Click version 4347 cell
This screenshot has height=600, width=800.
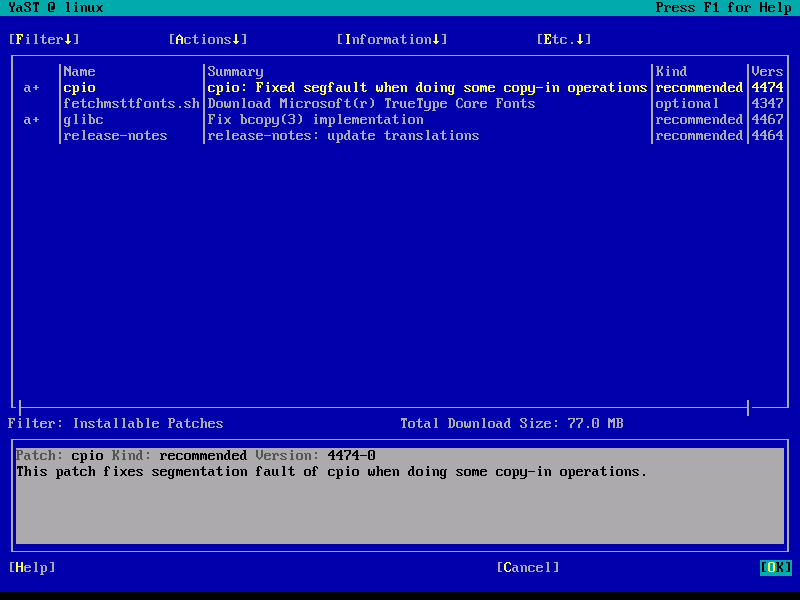click(767, 104)
